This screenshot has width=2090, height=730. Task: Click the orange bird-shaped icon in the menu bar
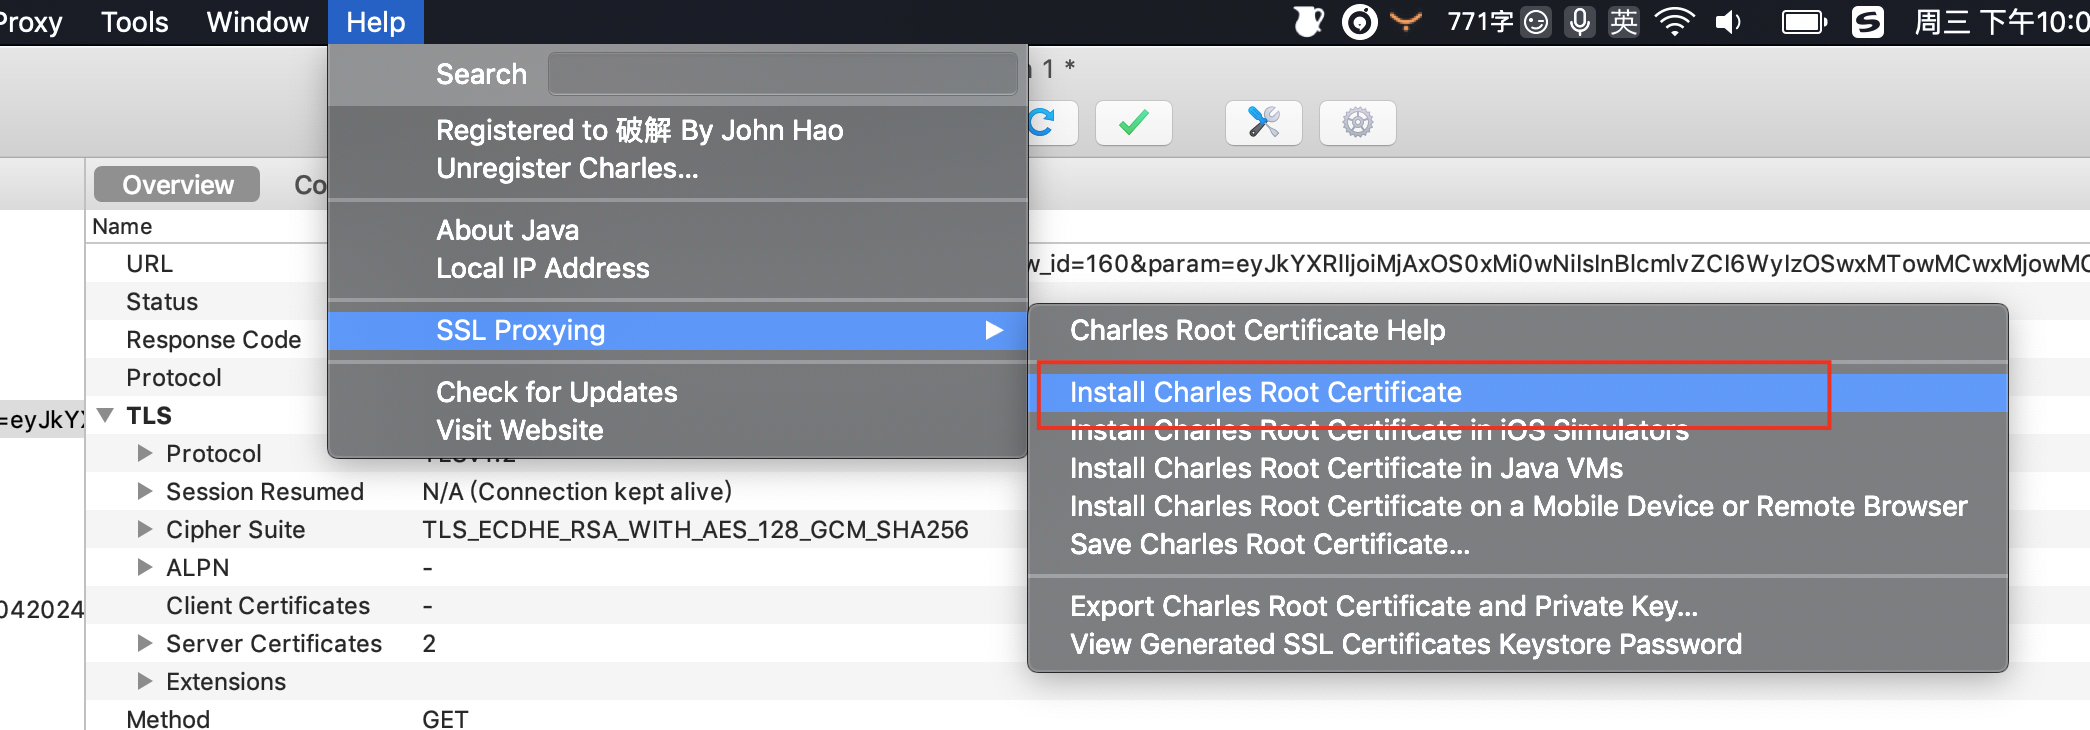(1406, 22)
